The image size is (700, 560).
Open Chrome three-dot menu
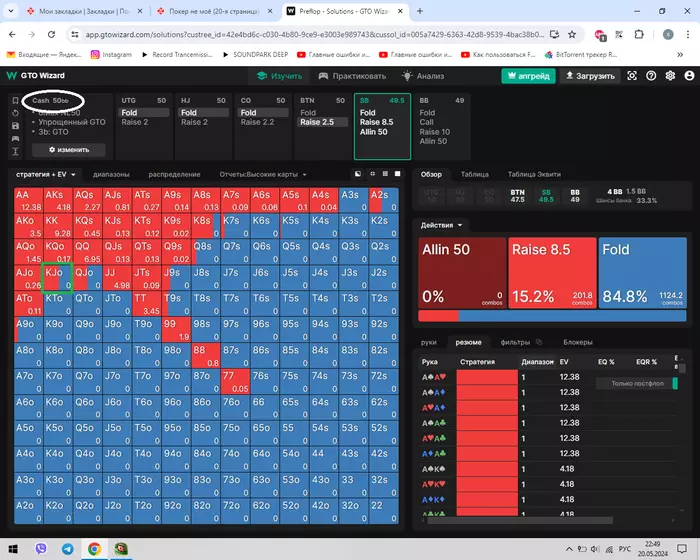tap(688, 34)
